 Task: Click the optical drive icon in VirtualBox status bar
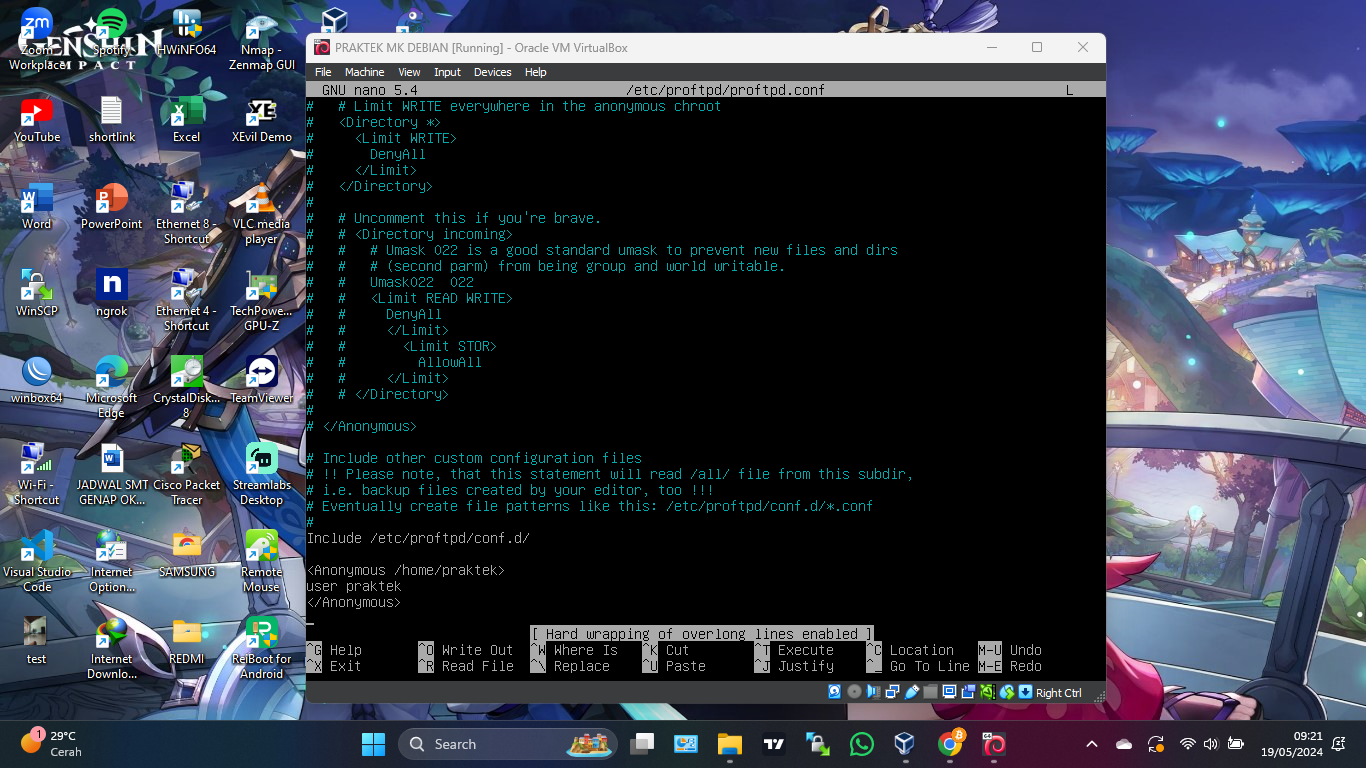click(854, 692)
